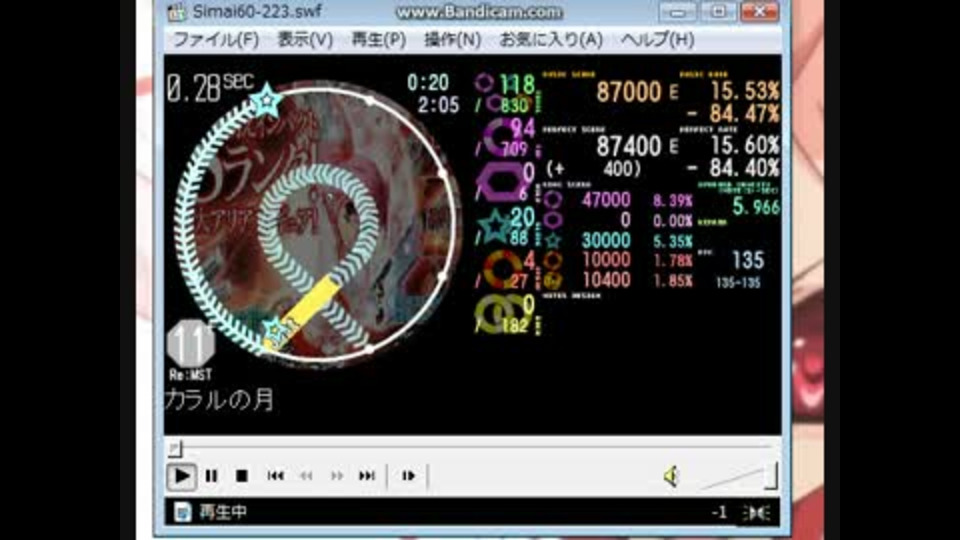Click the seek bar thumb
This screenshot has width=960, height=540.
click(176, 449)
